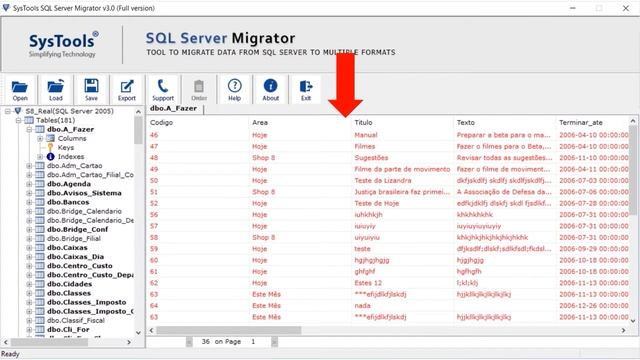Open Help from the toolbar
Image resolution: width=640 pixels, height=360 pixels.
click(234, 89)
